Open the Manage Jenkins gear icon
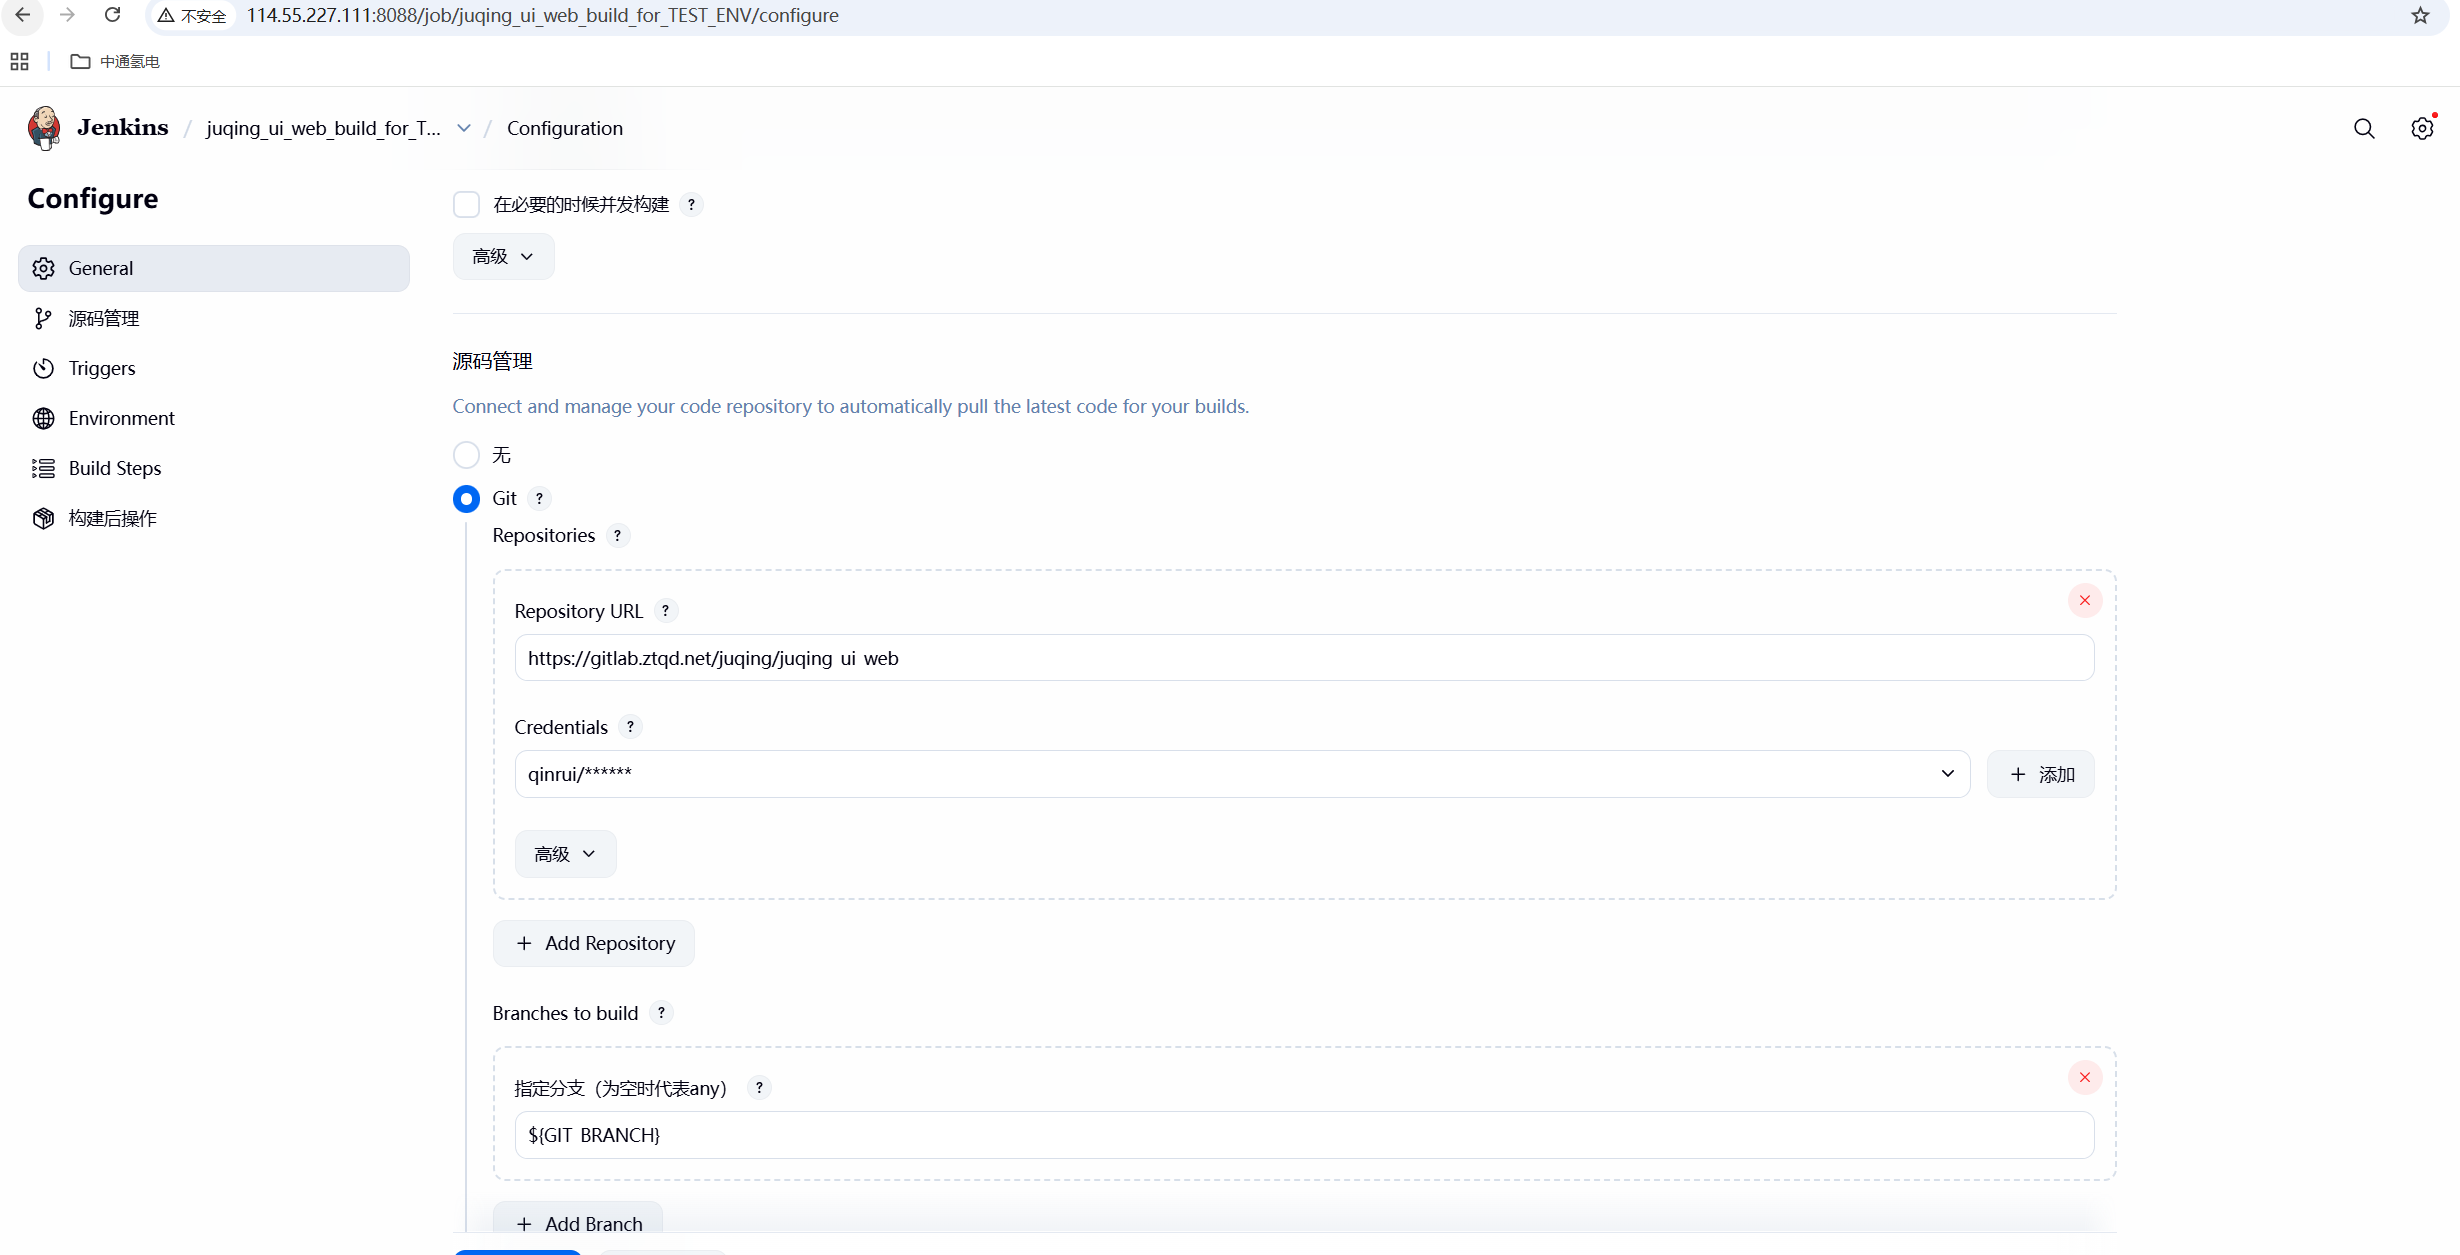2460x1255 pixels. (2422, 128)
